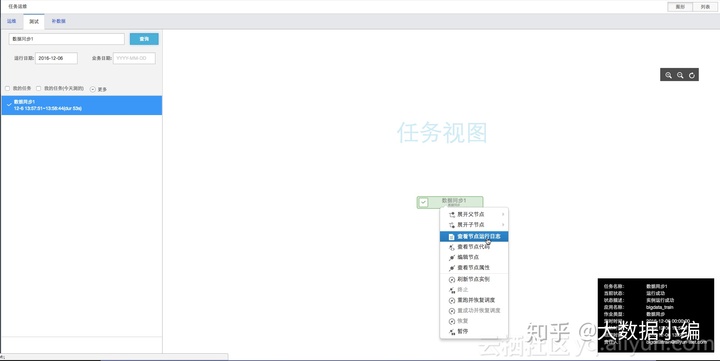This screenshot has height=361, width=720.
Task: Expand the 更多 filter options
Action: (98, 89)
